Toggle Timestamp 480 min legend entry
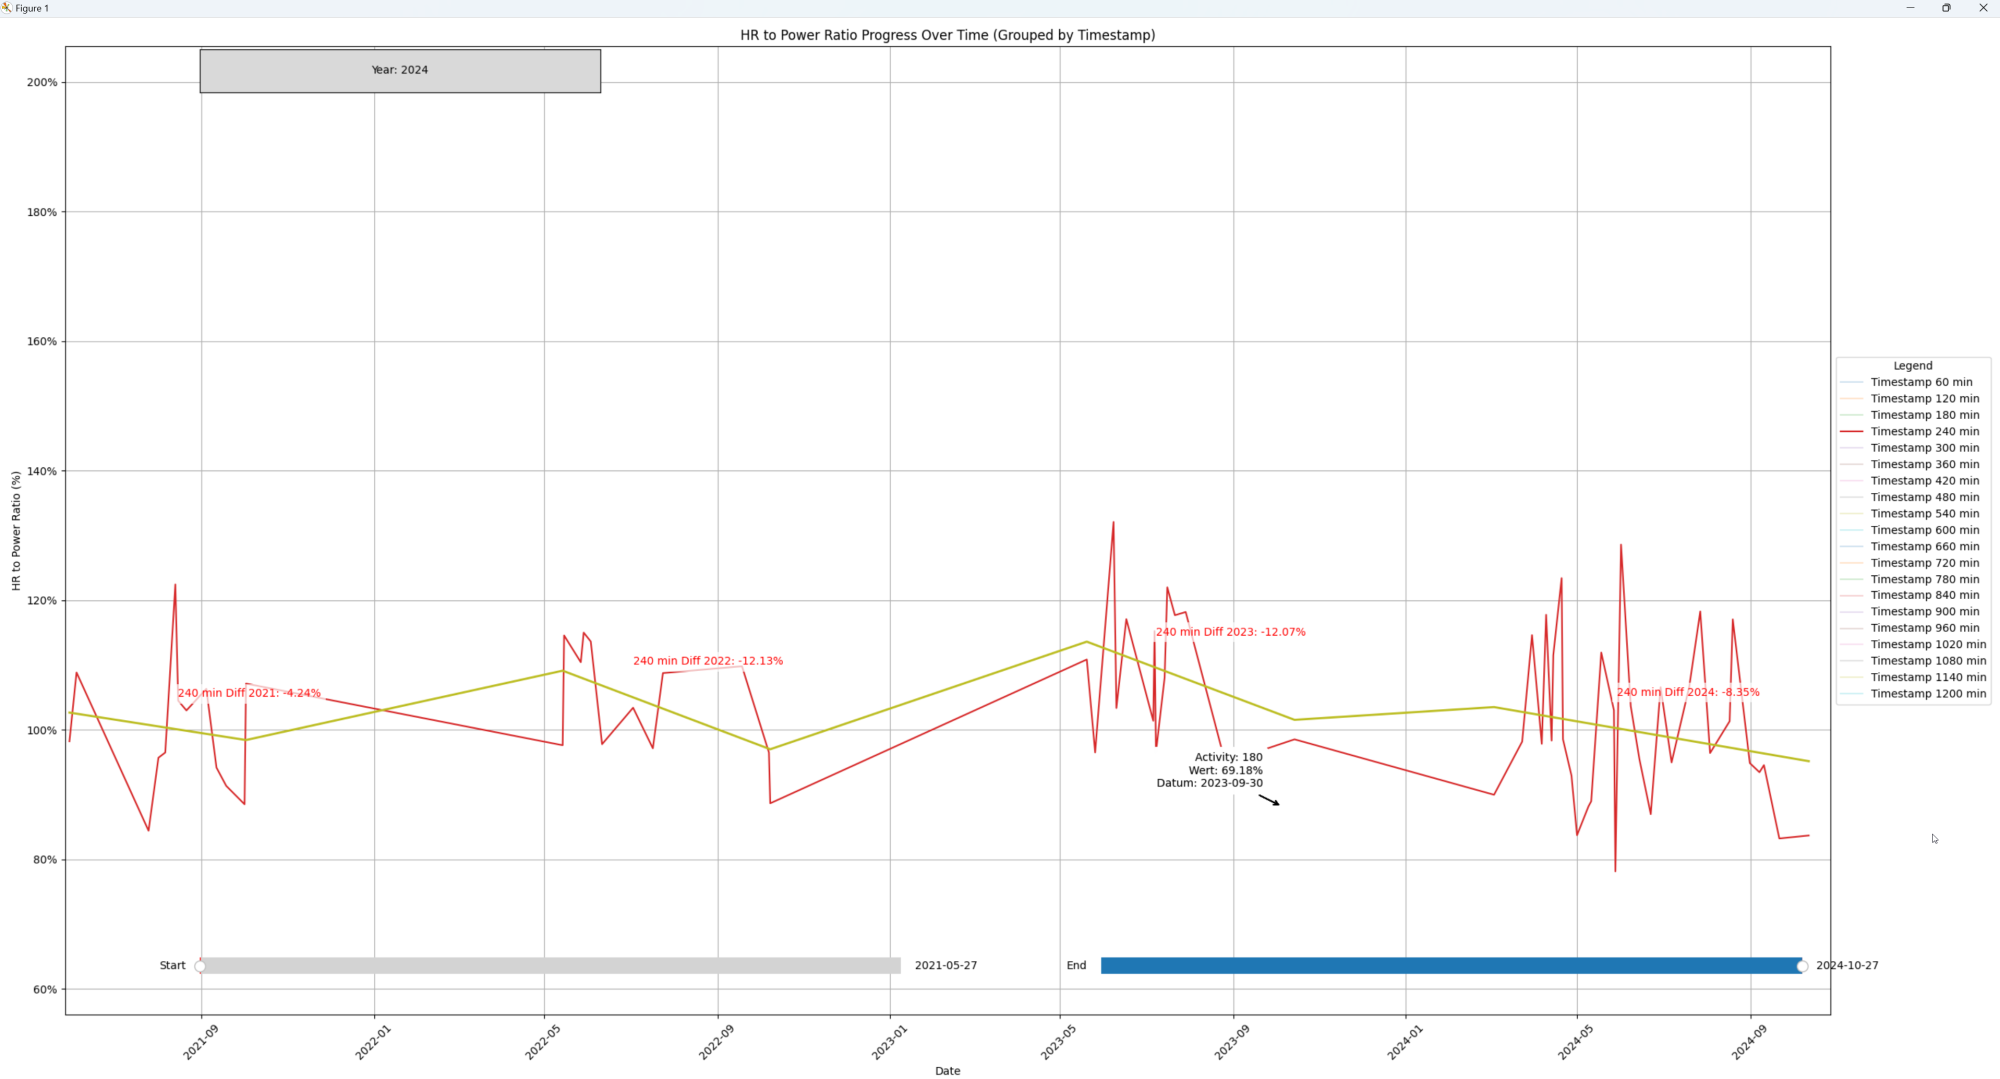This screenshot has height=1079, width=2000. 1909,497
